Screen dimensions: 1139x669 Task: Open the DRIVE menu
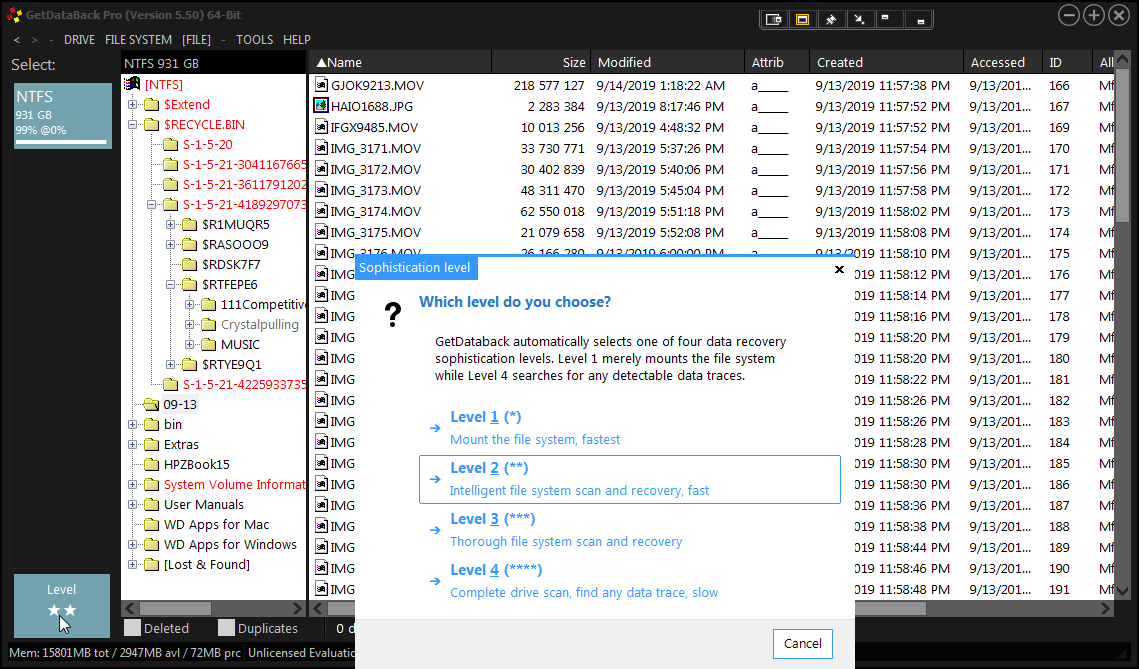(x=79, y=40)
